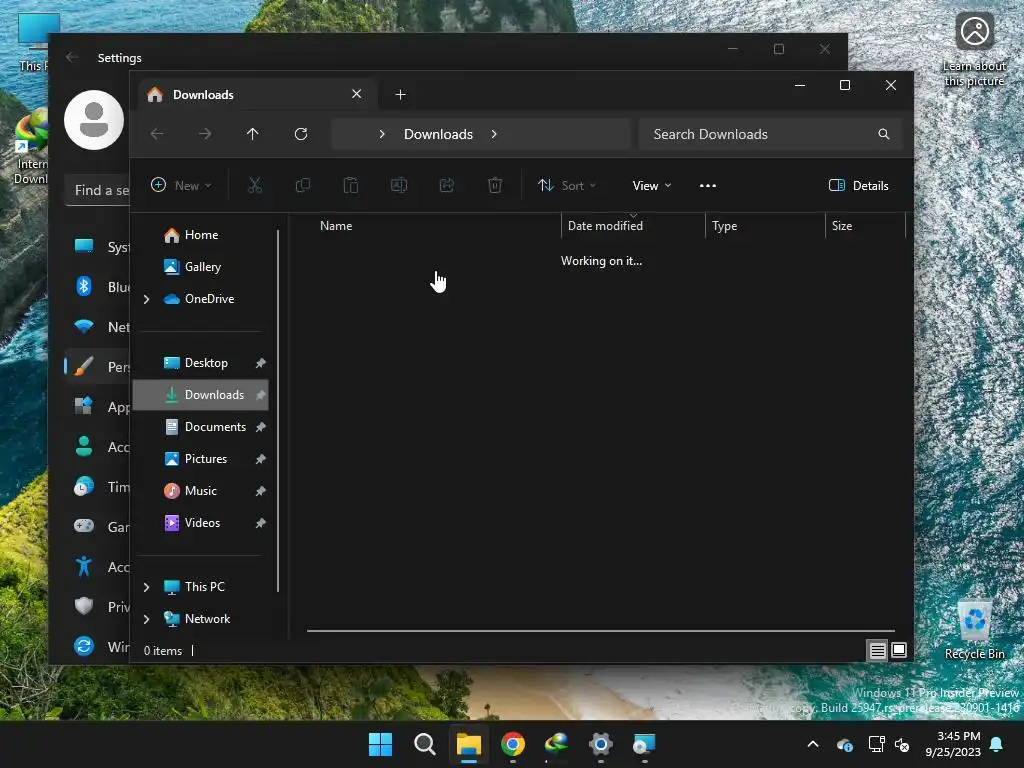The image size is (1024, 768).
Task: Switch to large thumbnails view icon in status bar
Action: click(x=899, y=650)
